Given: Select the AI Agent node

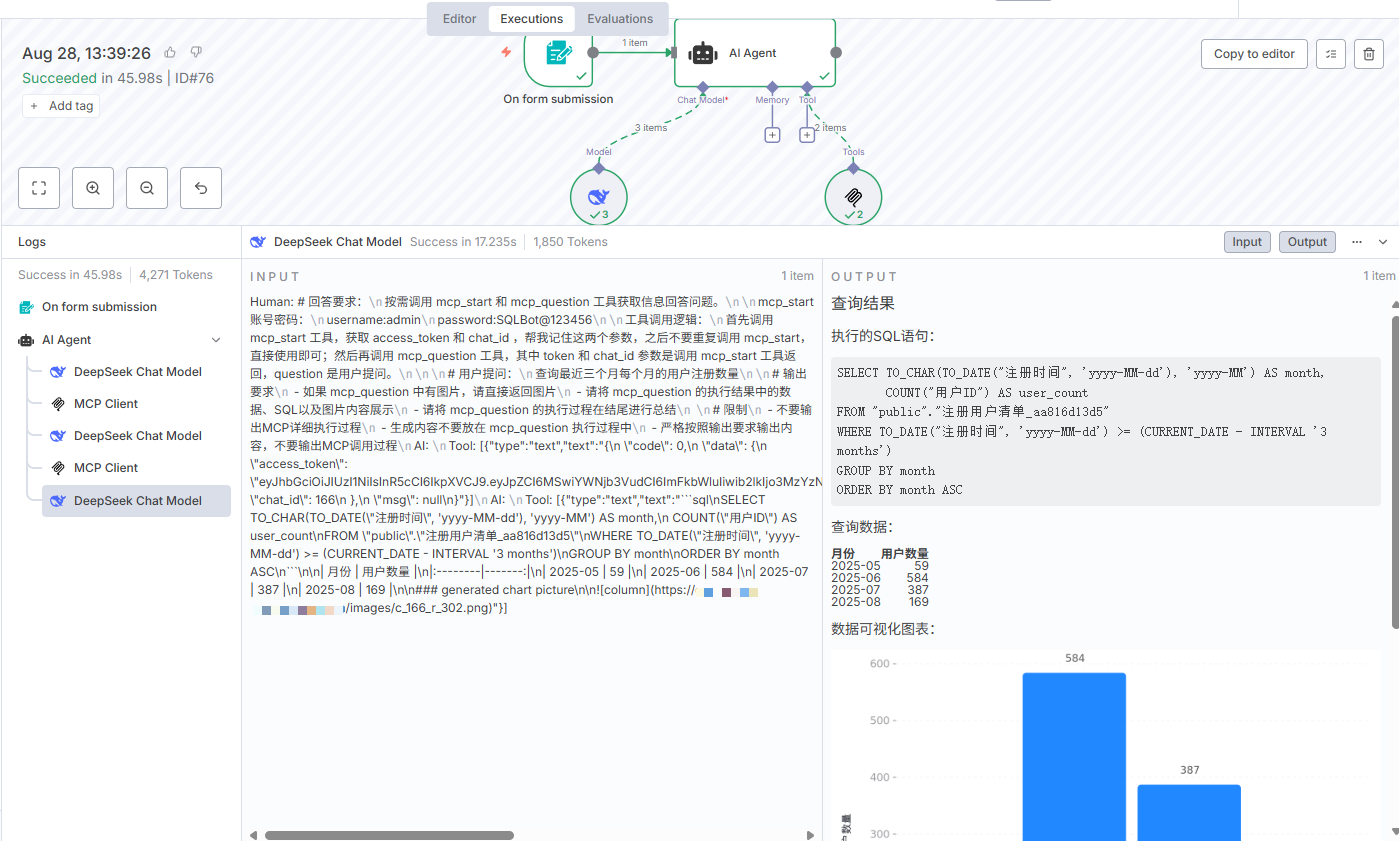Looking at the screenshot, I should (754, 53).
